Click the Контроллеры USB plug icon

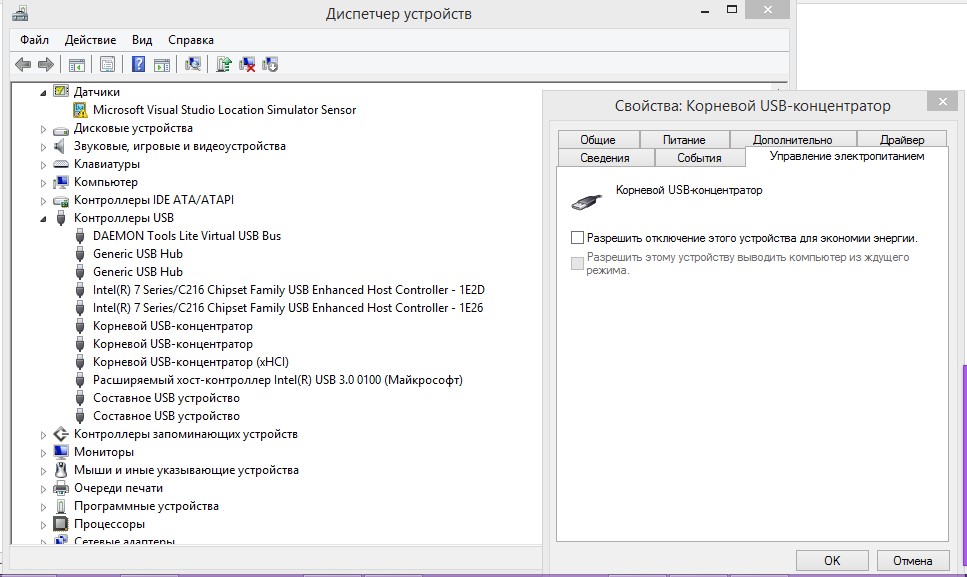61,218
